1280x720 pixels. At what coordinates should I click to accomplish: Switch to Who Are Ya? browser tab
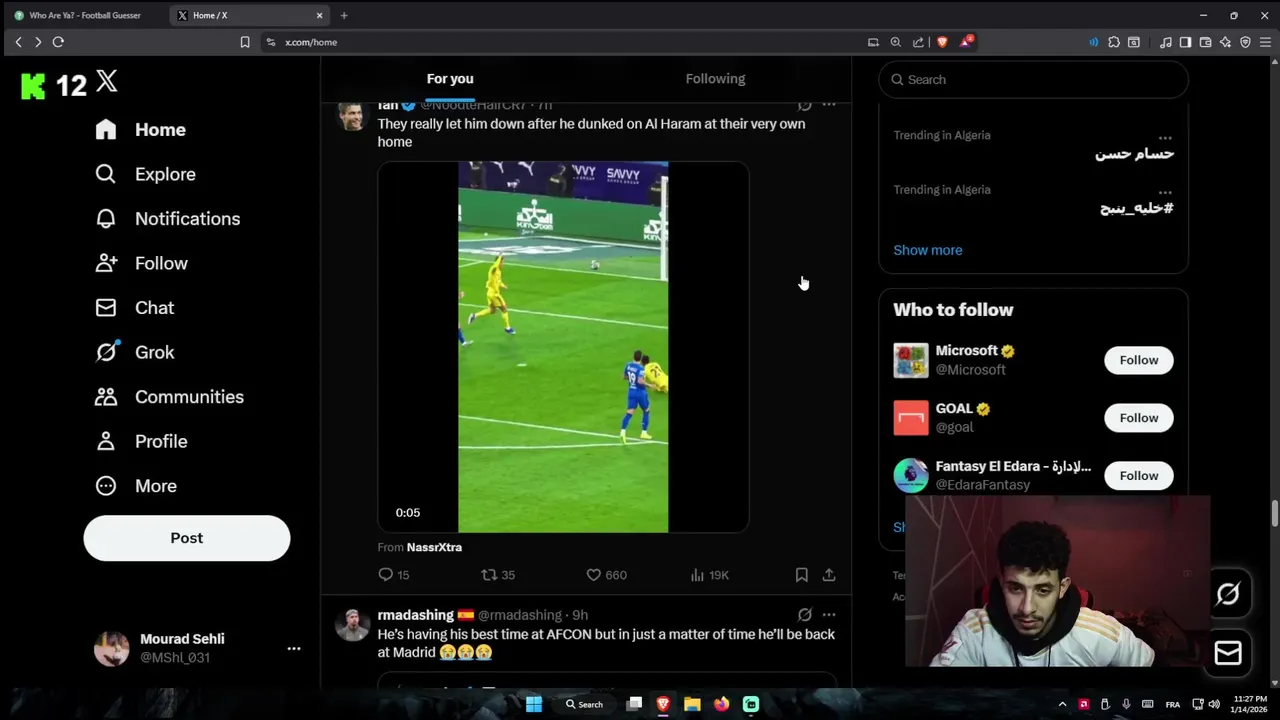tap(84, 16)
